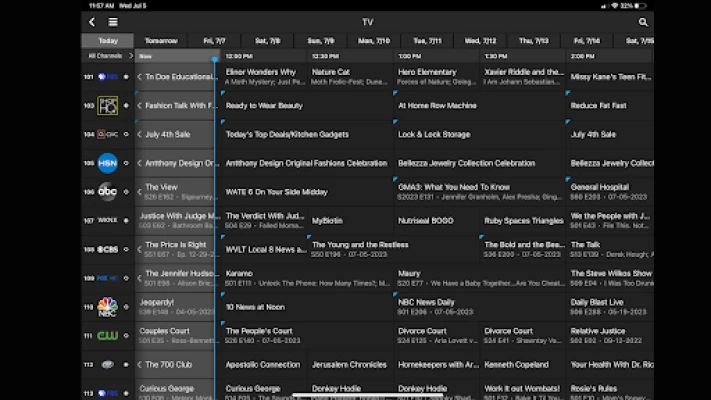Image resolution: width=711 pixels, height=400 pixels.
Task: Select the HSN channel logo
Action: click(108, 163)
